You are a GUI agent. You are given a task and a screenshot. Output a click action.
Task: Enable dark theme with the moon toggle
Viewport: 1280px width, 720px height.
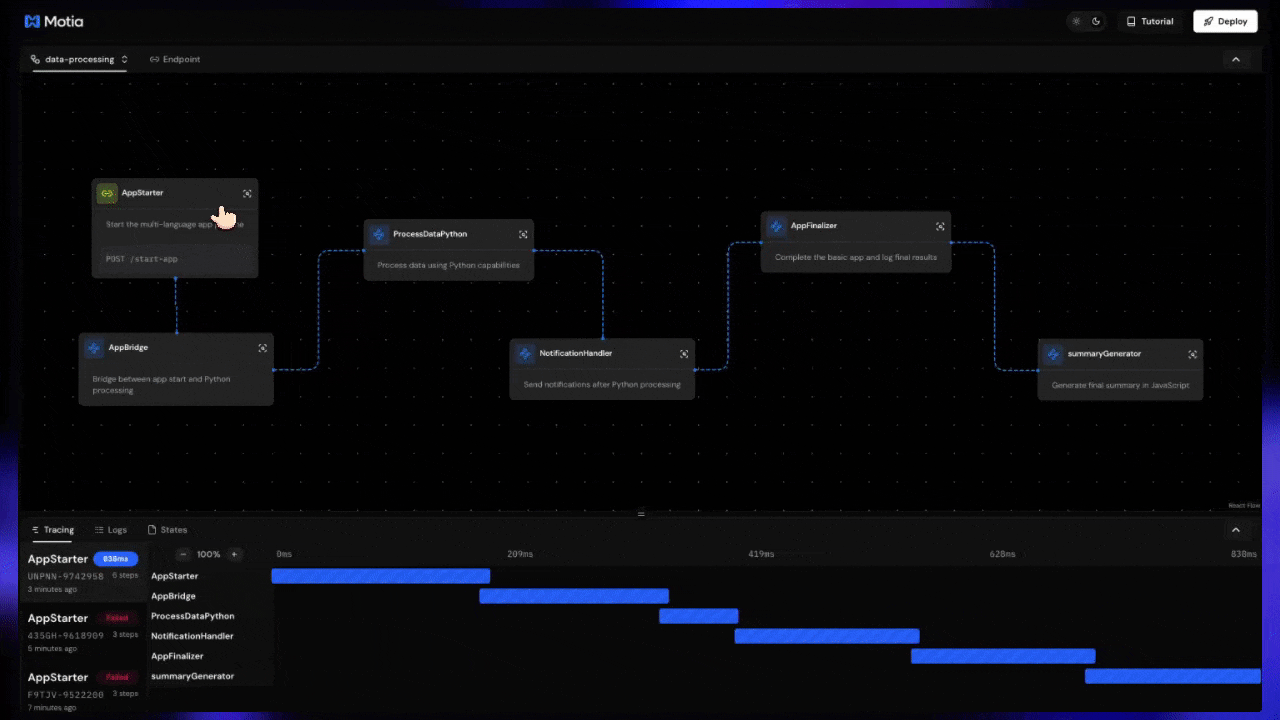[x=1094, y=21]
